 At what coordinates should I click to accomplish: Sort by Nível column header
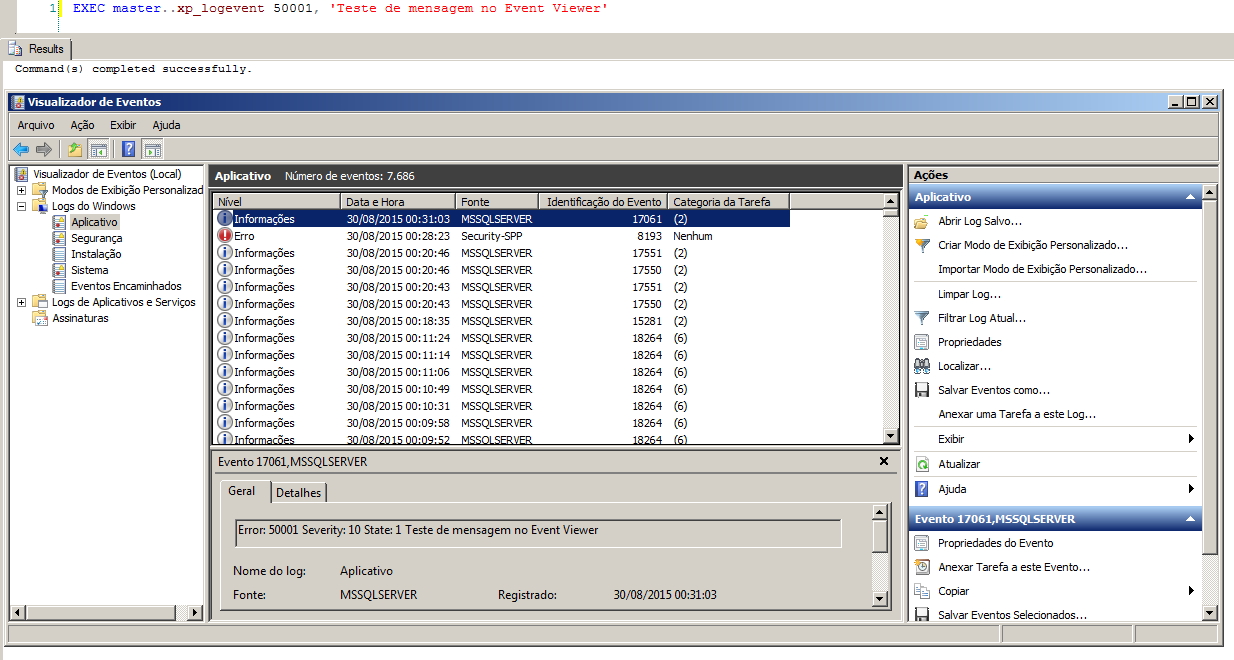276,201
